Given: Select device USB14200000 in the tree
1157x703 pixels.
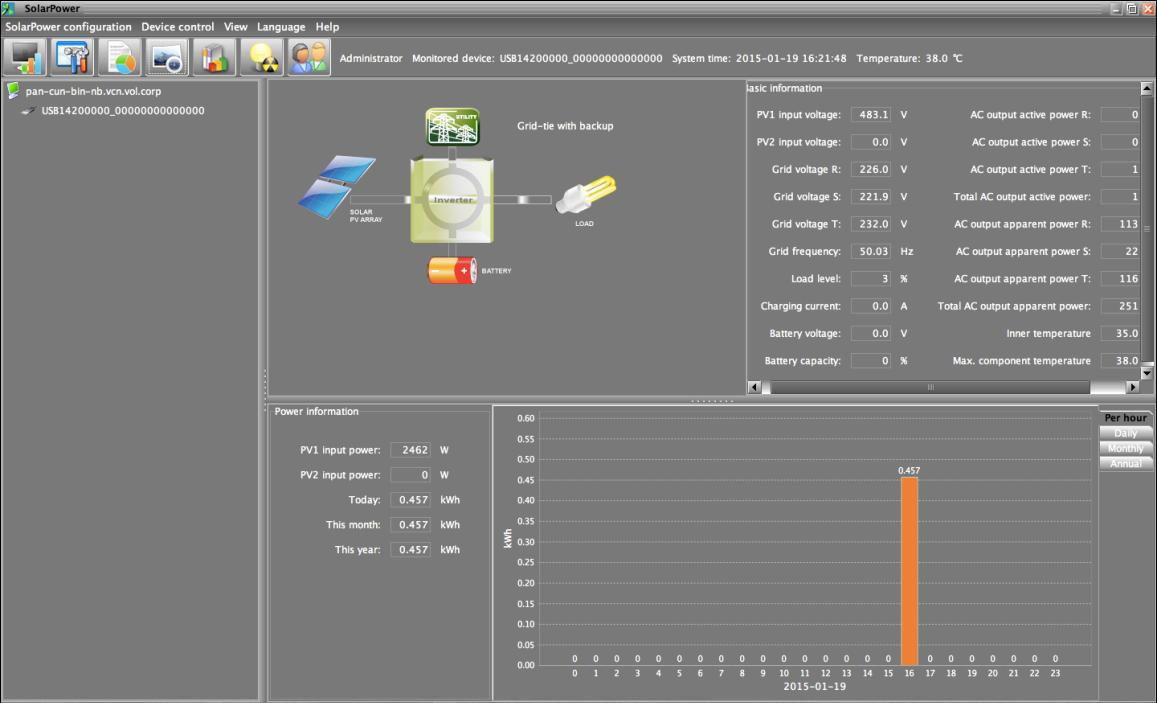Looking at the screenshot, I should (122, 110).
